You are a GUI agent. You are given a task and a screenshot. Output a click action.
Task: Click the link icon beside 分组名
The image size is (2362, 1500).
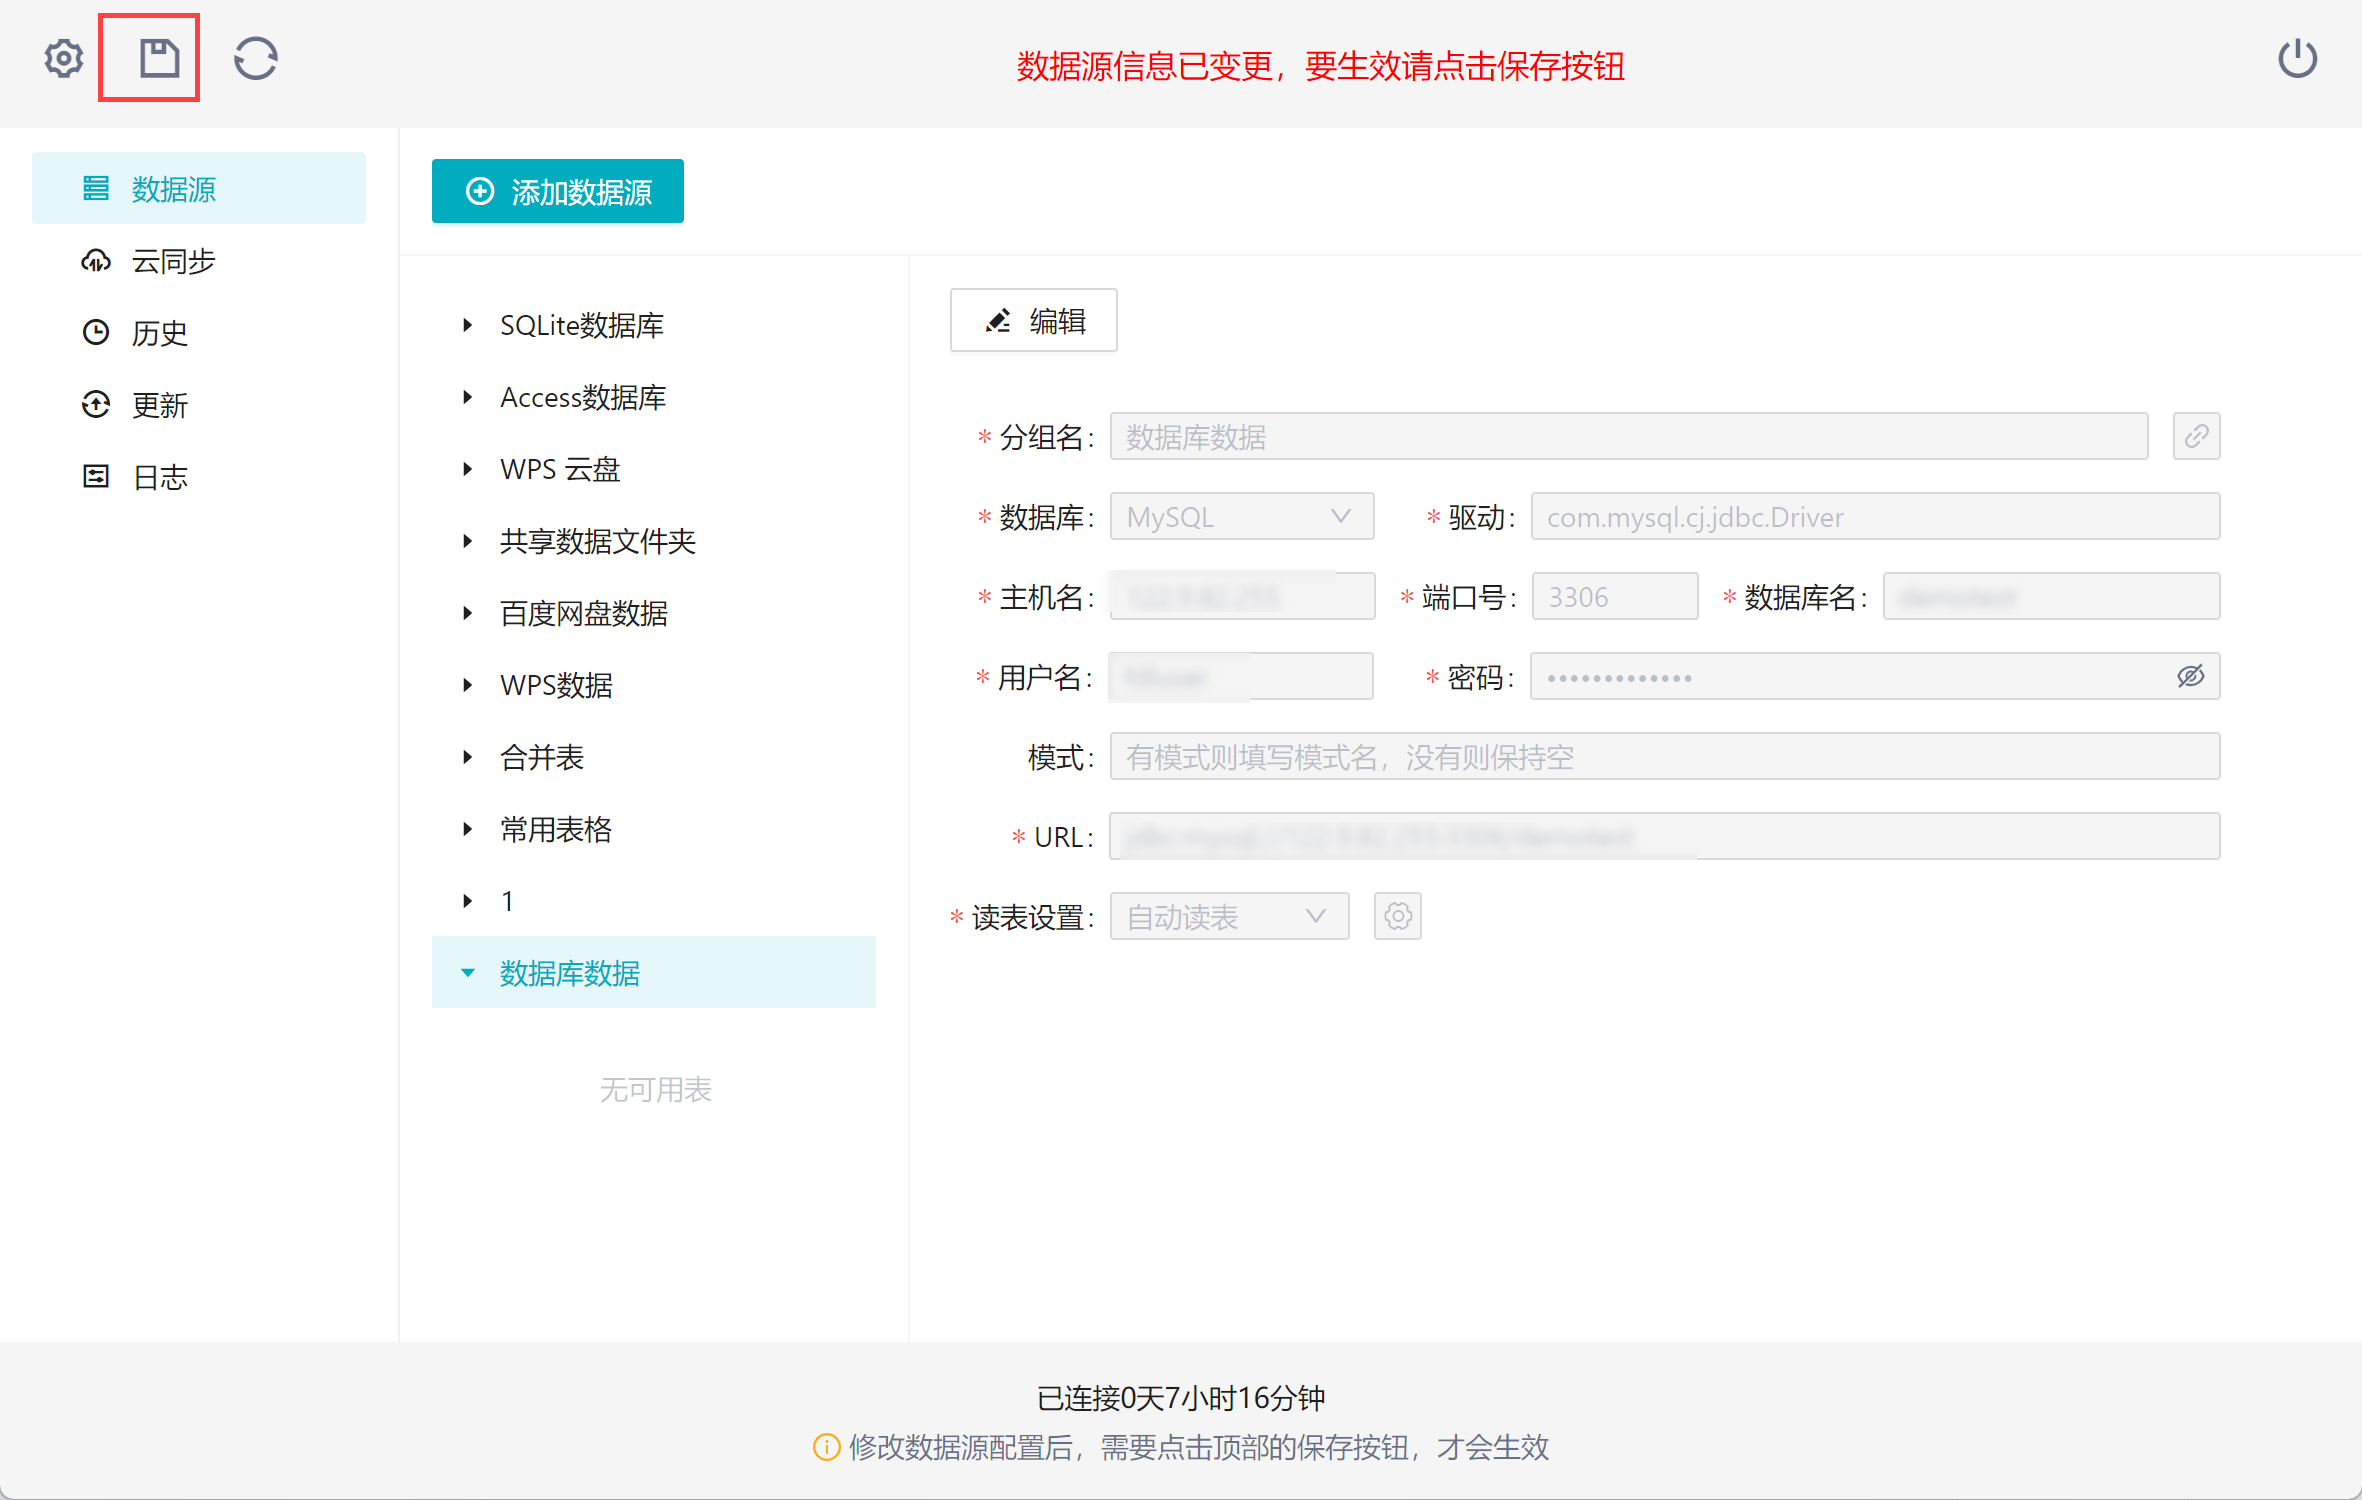[2197, 436]
